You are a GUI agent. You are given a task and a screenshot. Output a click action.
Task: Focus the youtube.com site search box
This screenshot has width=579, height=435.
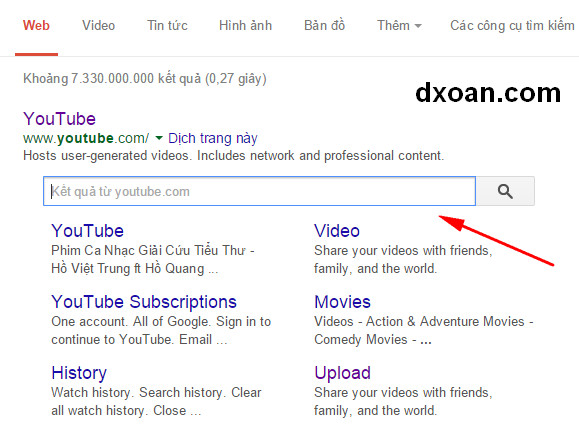click(x=259, y=191)
